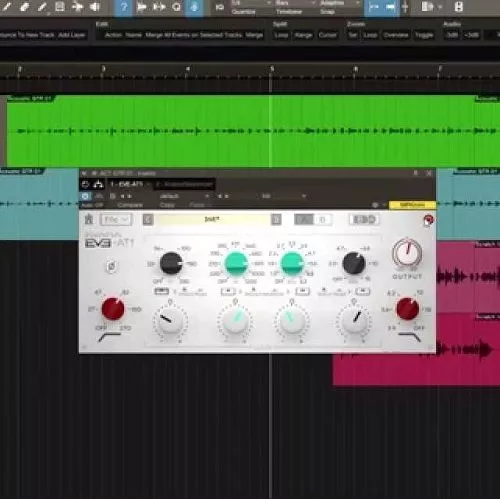Click the sidechain field in plugin header
This screenshot has height=499, width=500.
[x=184, y=184]
